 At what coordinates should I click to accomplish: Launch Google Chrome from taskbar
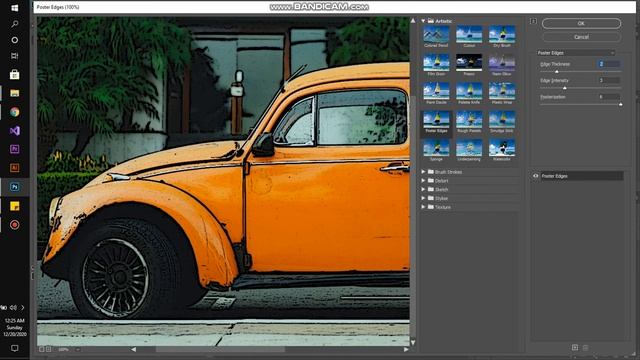[x=15, y=112]
